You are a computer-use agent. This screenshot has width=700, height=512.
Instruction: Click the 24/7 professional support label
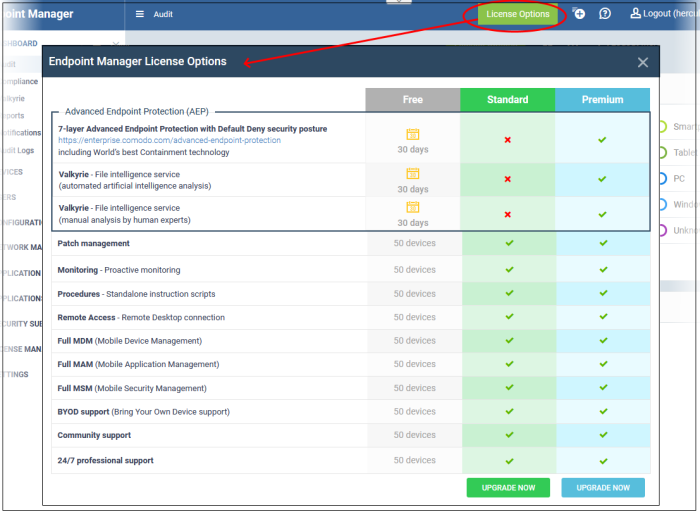pos(105,460)
